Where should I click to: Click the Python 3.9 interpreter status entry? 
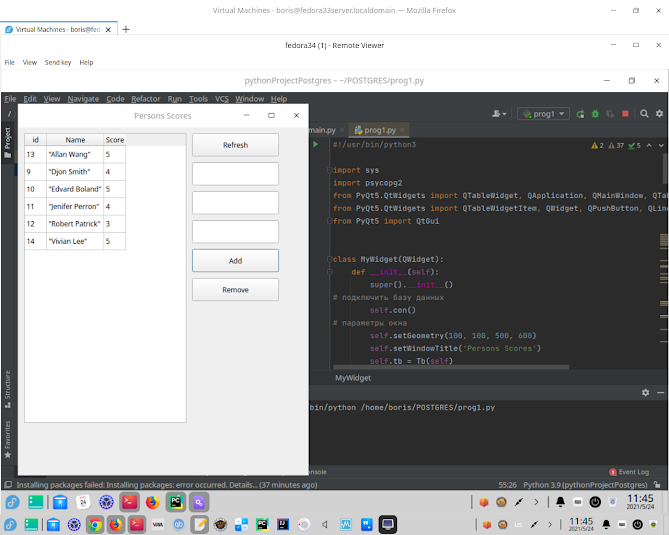click(x=585, y=485)
